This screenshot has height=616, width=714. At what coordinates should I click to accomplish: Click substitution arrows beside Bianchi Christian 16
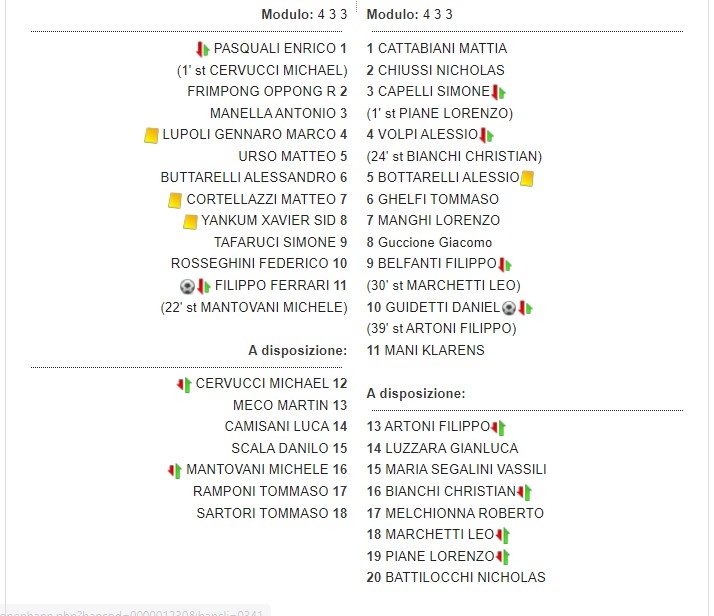point(524,492)
